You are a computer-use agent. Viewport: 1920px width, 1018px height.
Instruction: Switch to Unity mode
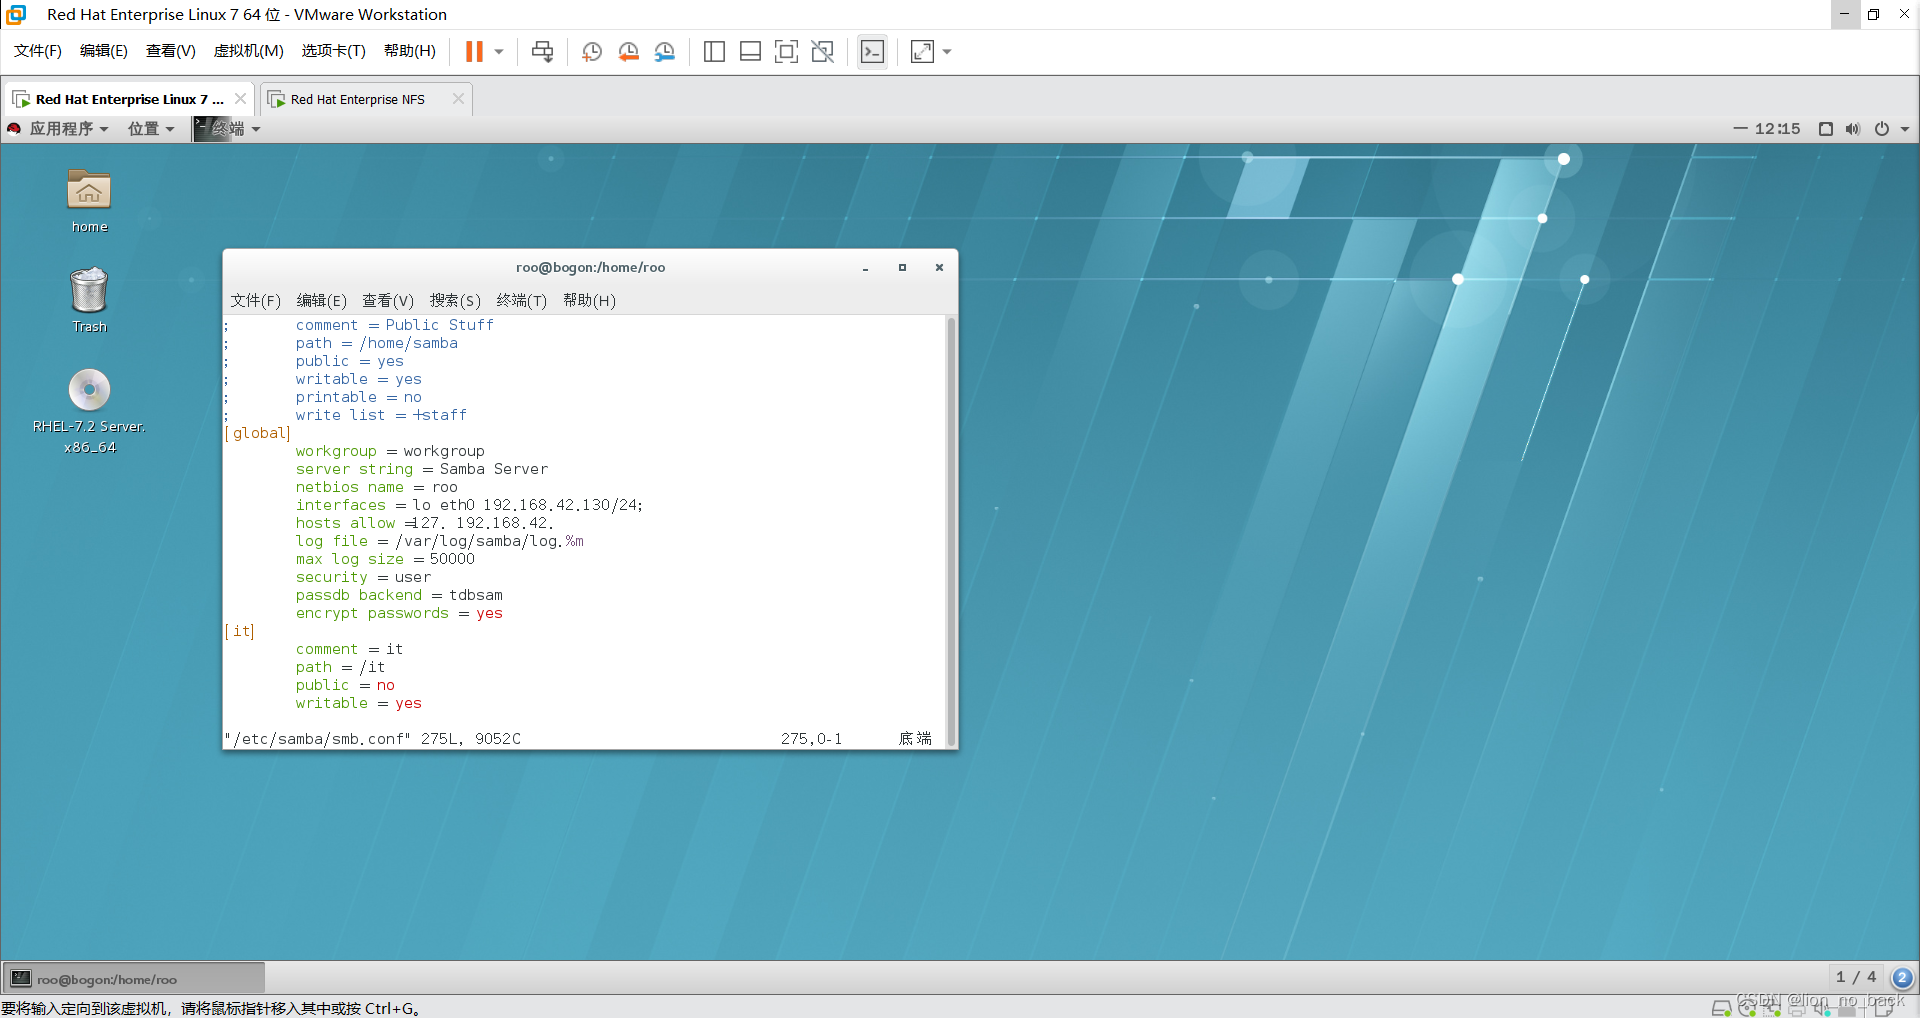click(x=822, y=51)
